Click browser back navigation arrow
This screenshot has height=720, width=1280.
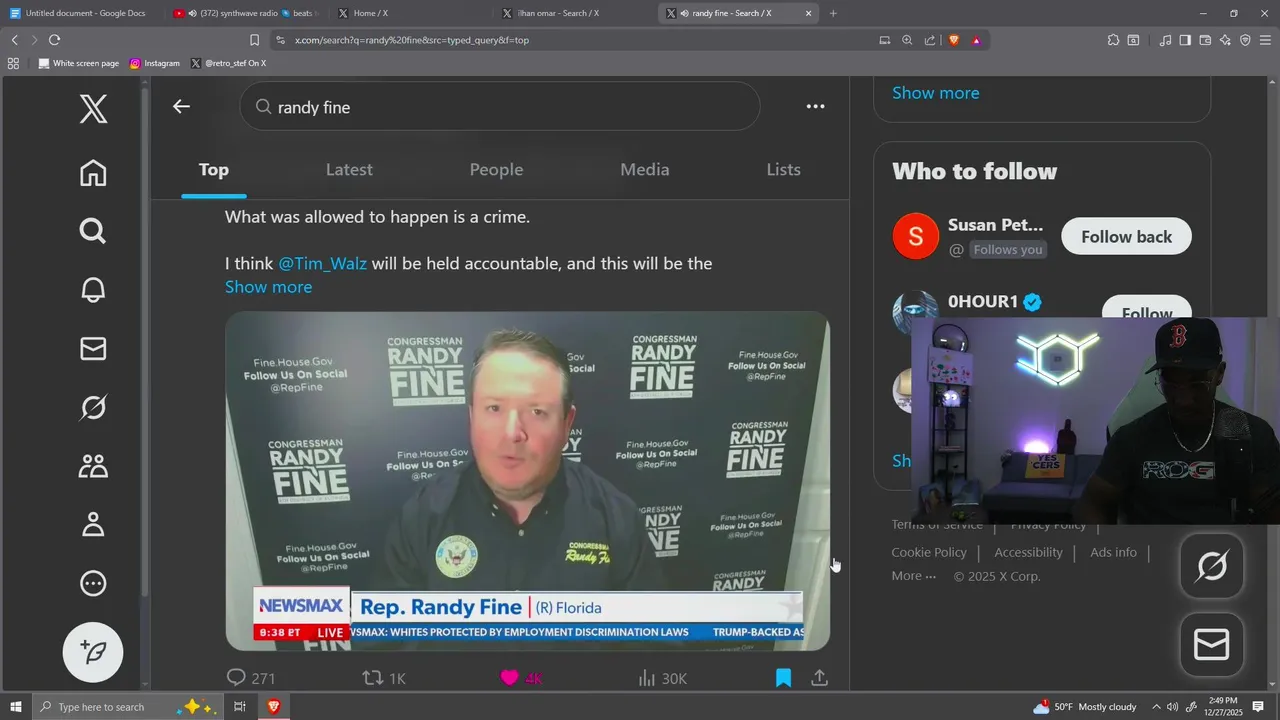(14, 40)
